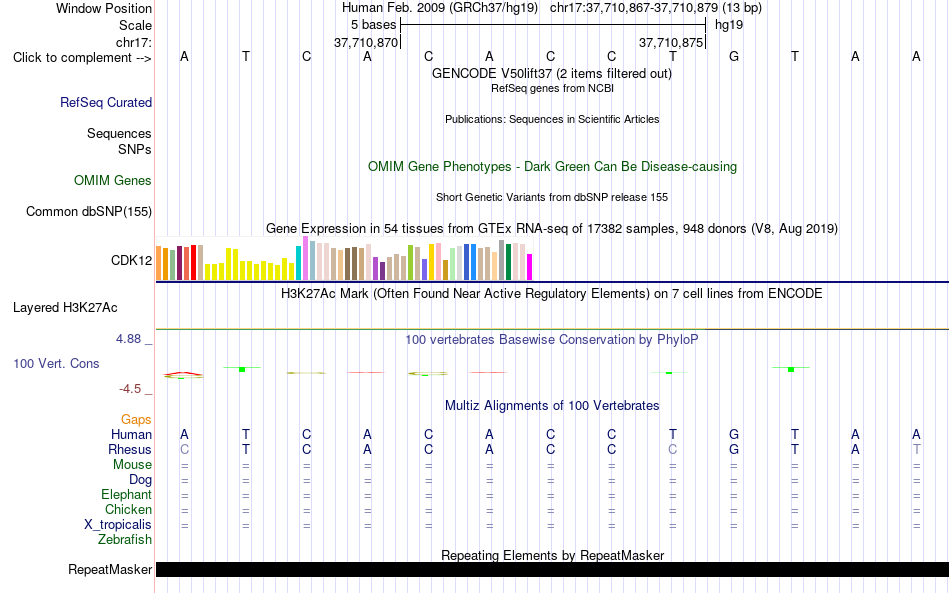Open the Layered H3K27Ac track label
The image size is (950, 593).
tap(65, 308)
